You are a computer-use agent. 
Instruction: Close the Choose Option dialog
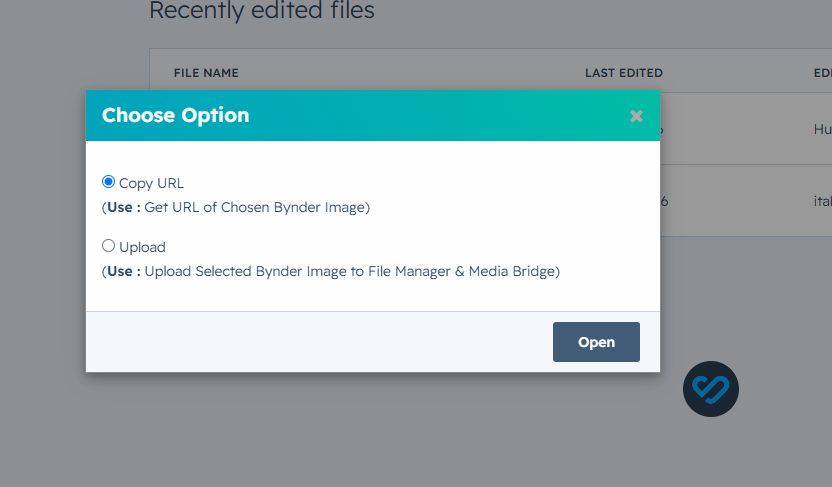pos(636,116)
